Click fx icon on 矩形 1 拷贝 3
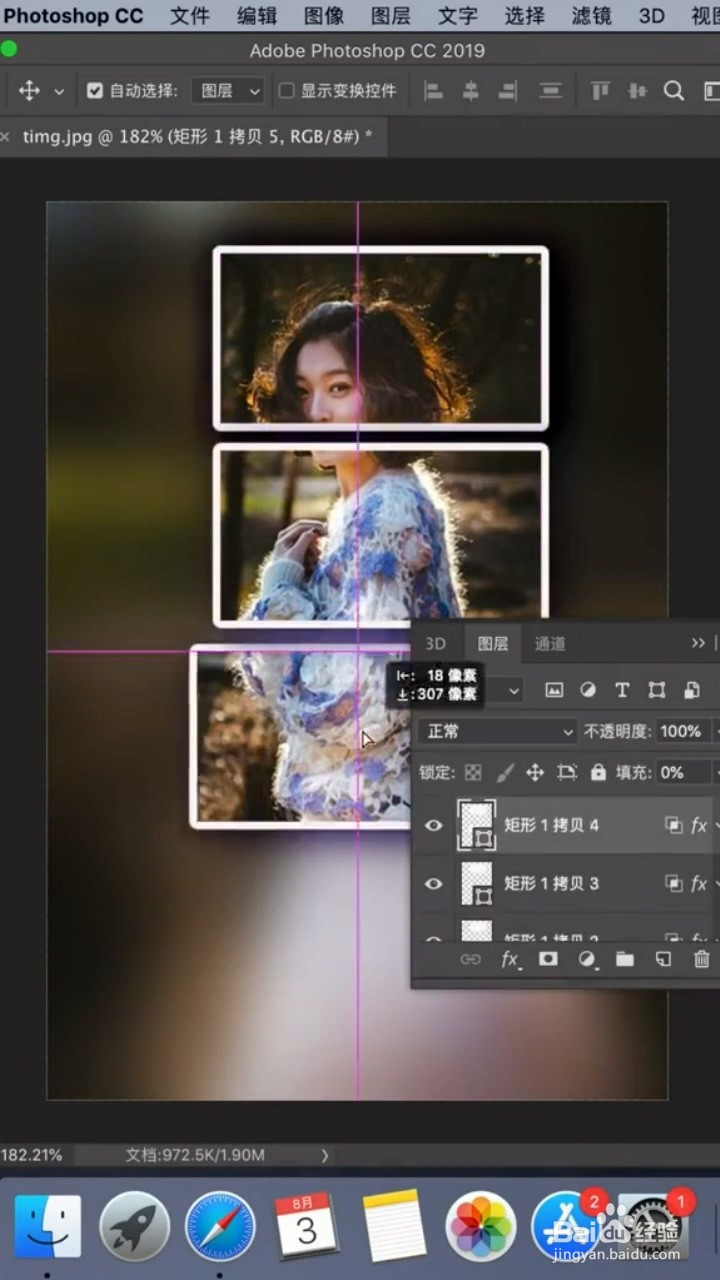720x1280 pixels. point(698,884)
